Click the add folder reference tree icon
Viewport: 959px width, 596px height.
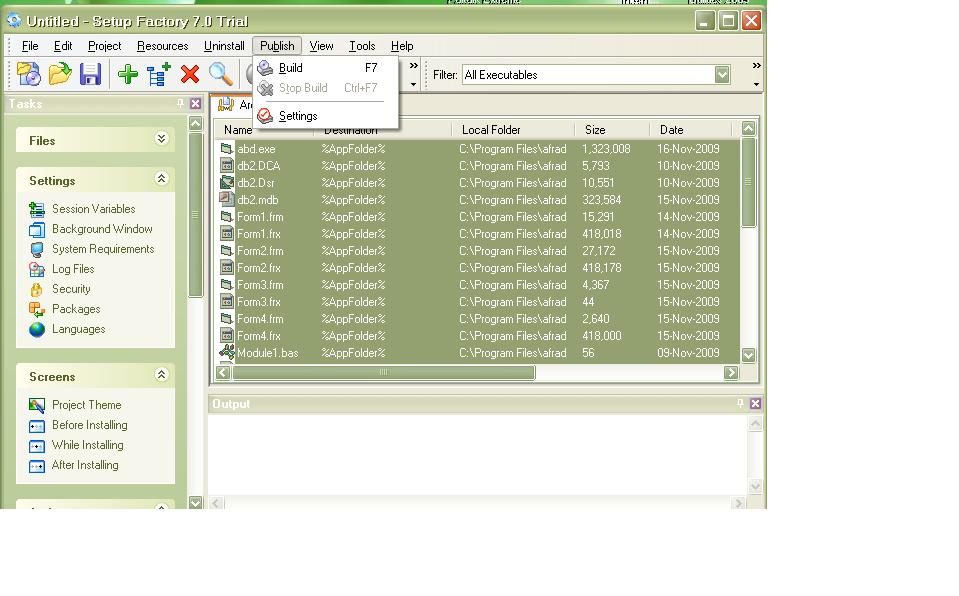click(x=158, y=75)
